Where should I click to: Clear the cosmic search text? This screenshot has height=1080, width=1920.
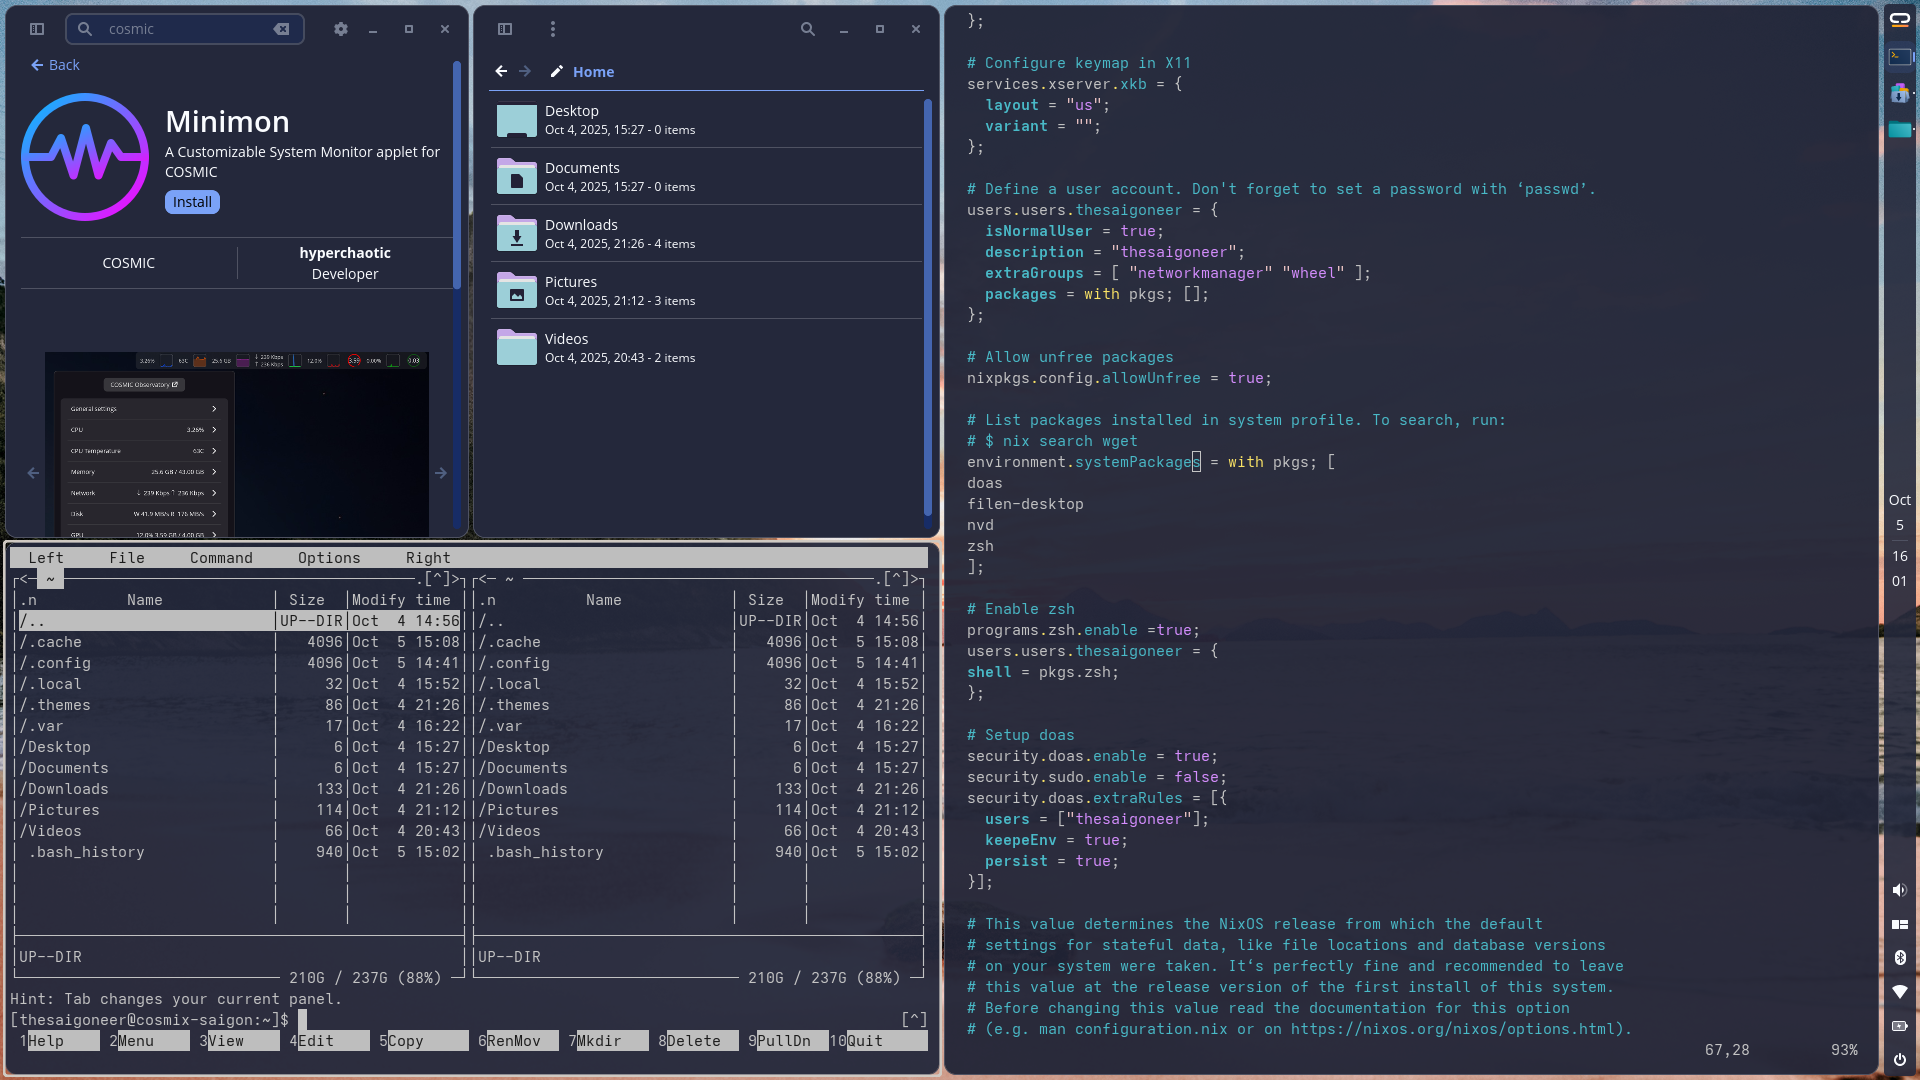pos(282,29)
